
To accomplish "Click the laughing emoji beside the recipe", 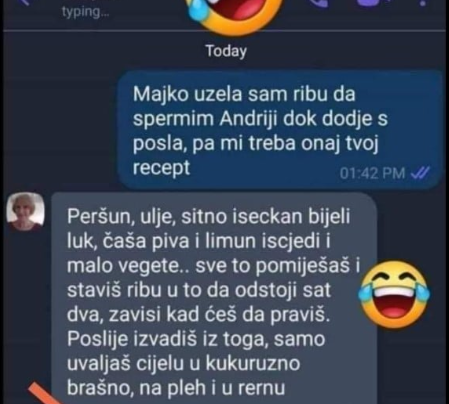I will (394, 295).
